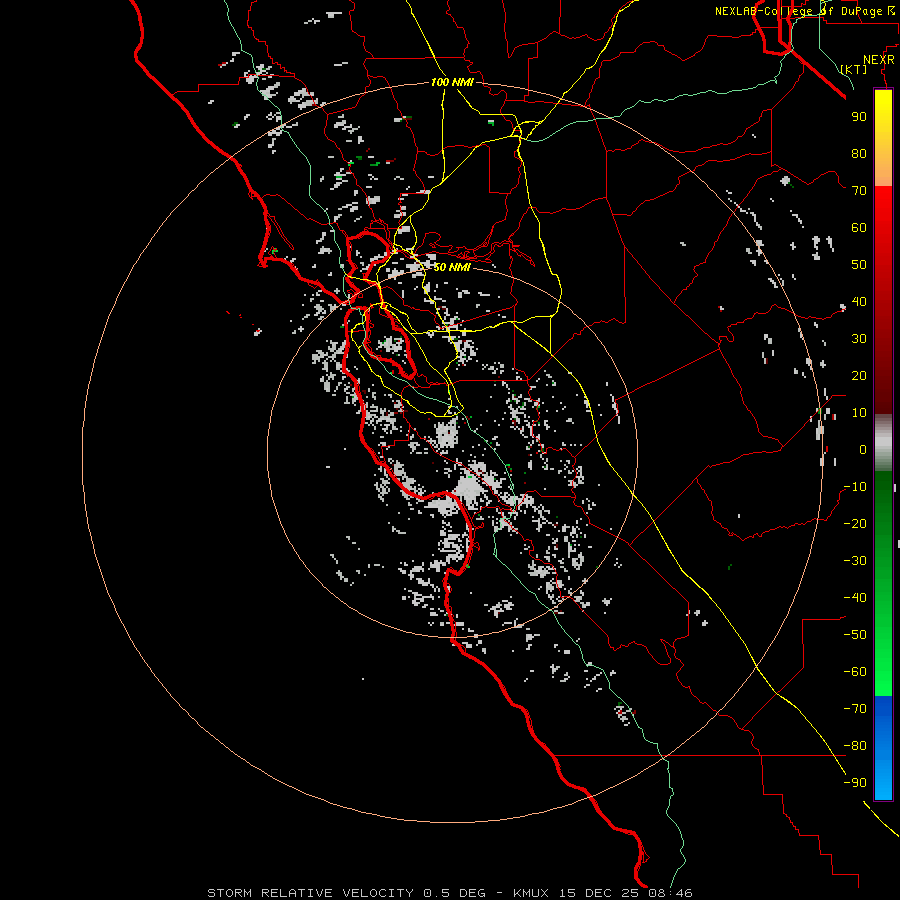Select the -10 value on velocity scale
Viewport: 900px width, 900px height.
tap(855, 487)
